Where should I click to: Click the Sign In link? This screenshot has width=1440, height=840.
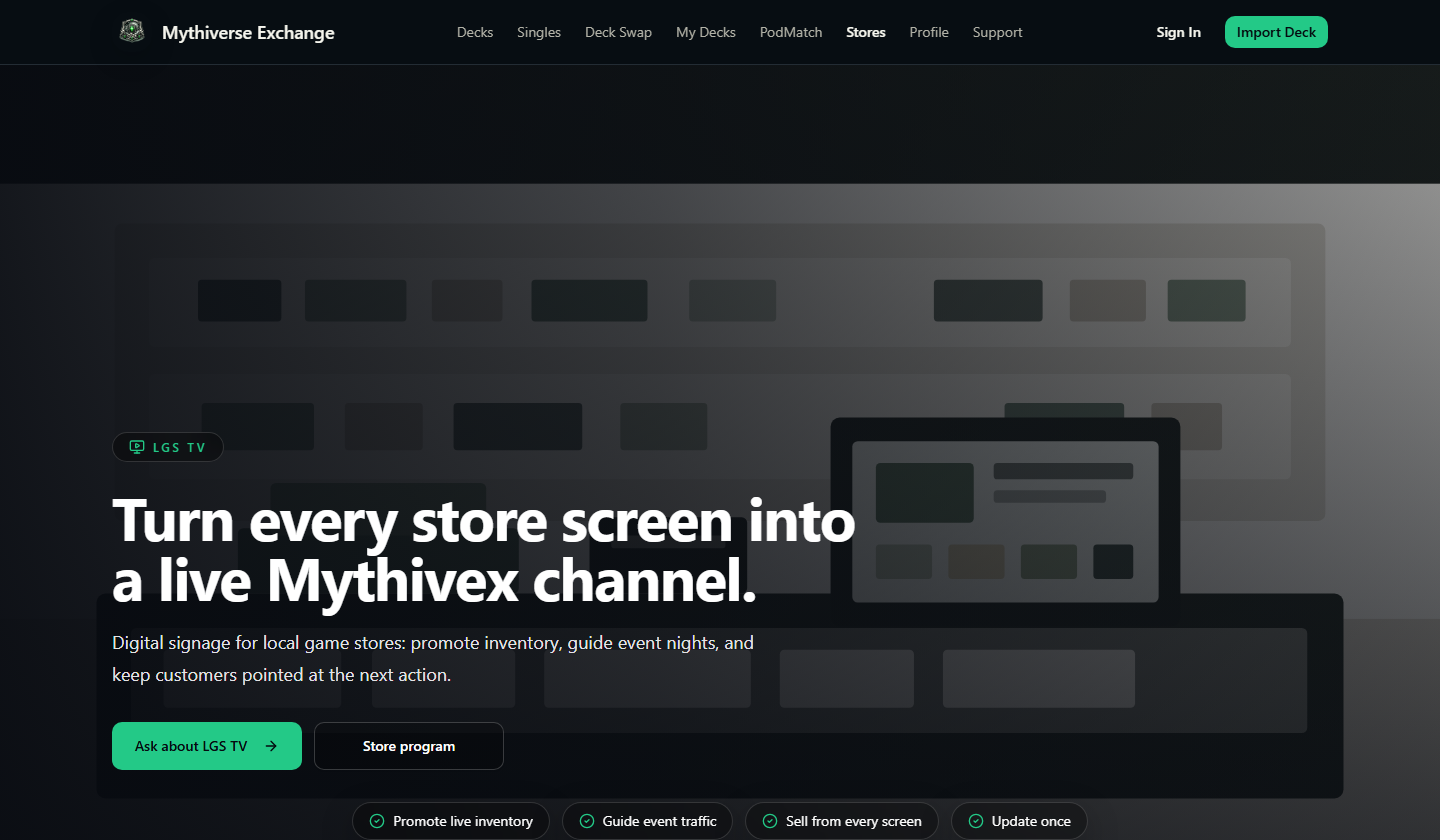(x=1178, y=32)
